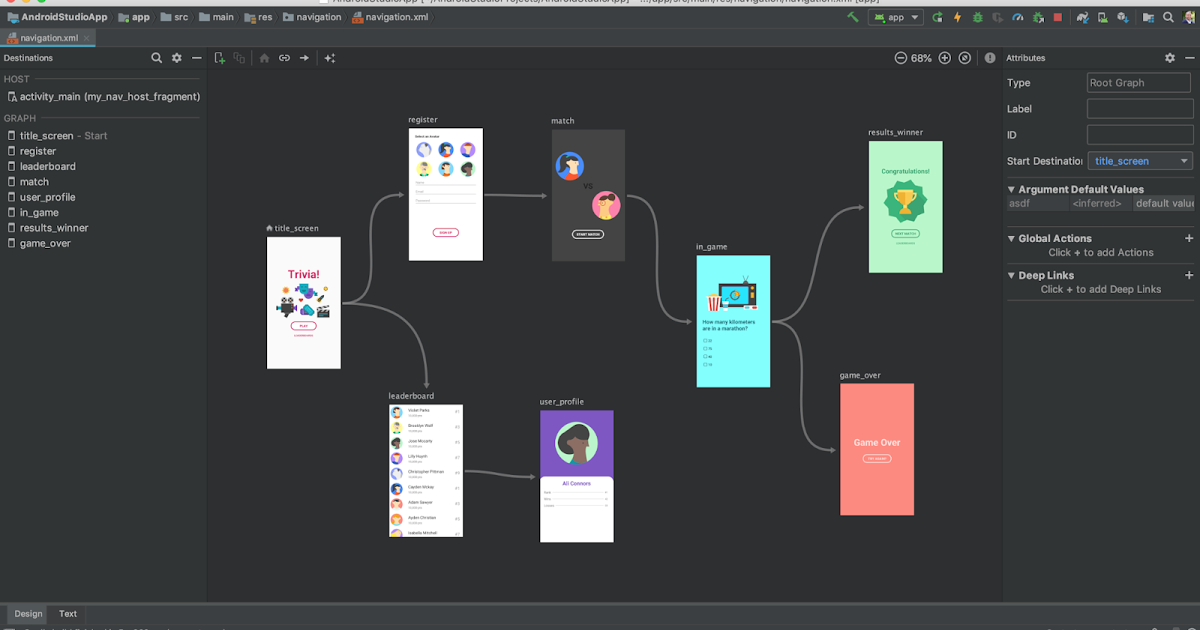Click + to add a Global Action
Viewport: 1200px width, 630px height.
pos(1190,238)
